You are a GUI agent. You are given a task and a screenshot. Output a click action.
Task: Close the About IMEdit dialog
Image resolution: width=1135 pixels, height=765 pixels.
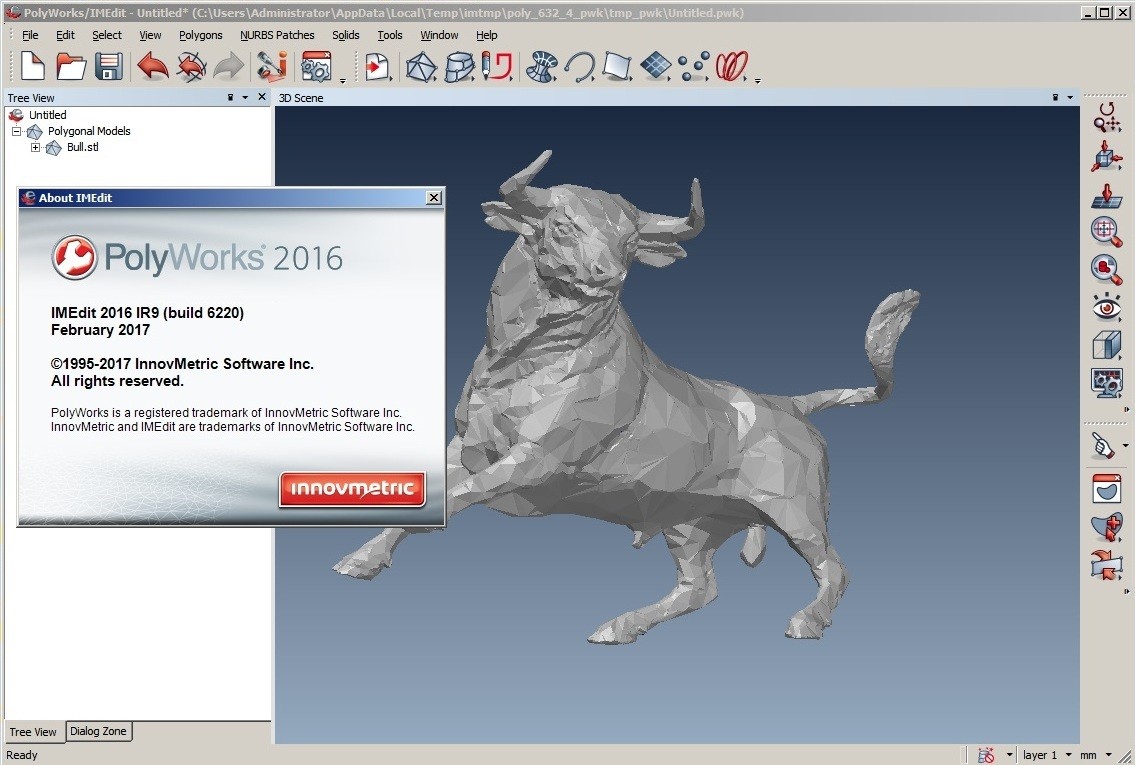[434, 198]
